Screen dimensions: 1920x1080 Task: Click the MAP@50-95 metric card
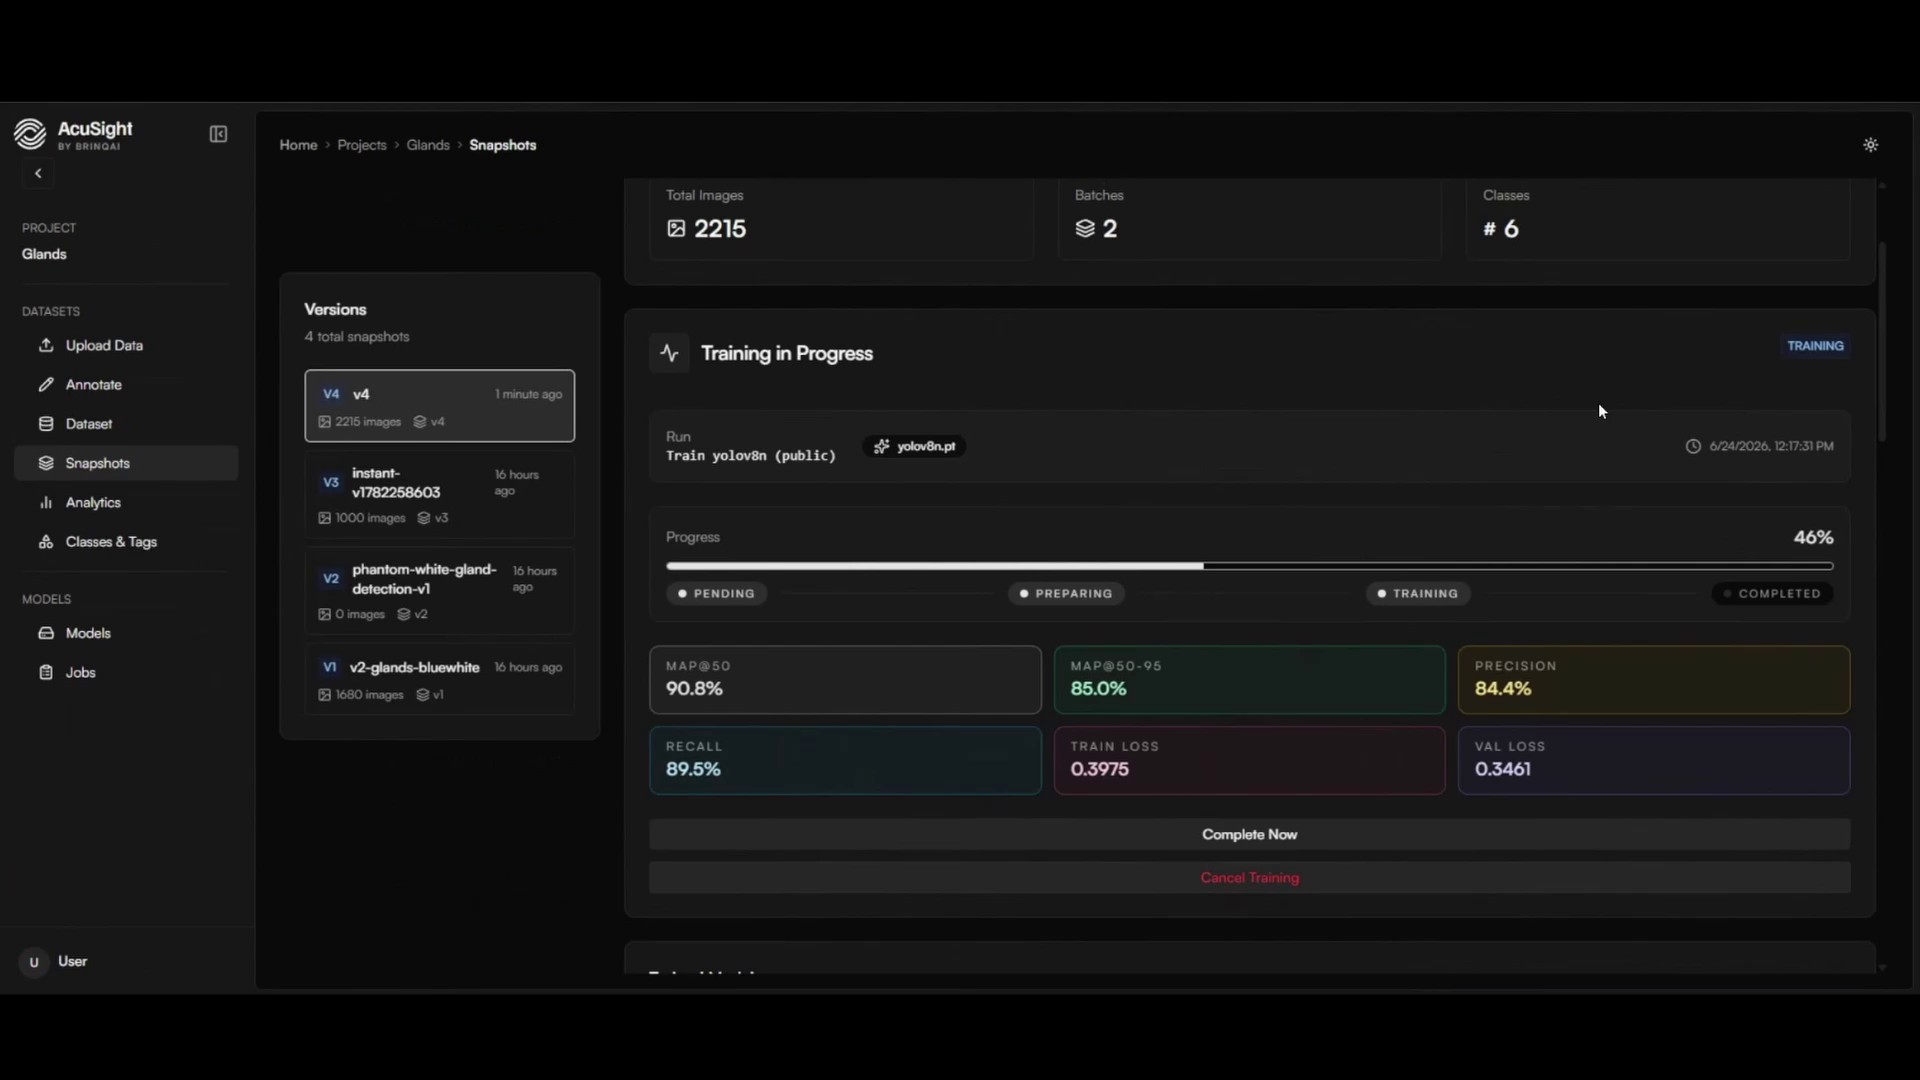tap(1250, 680)
